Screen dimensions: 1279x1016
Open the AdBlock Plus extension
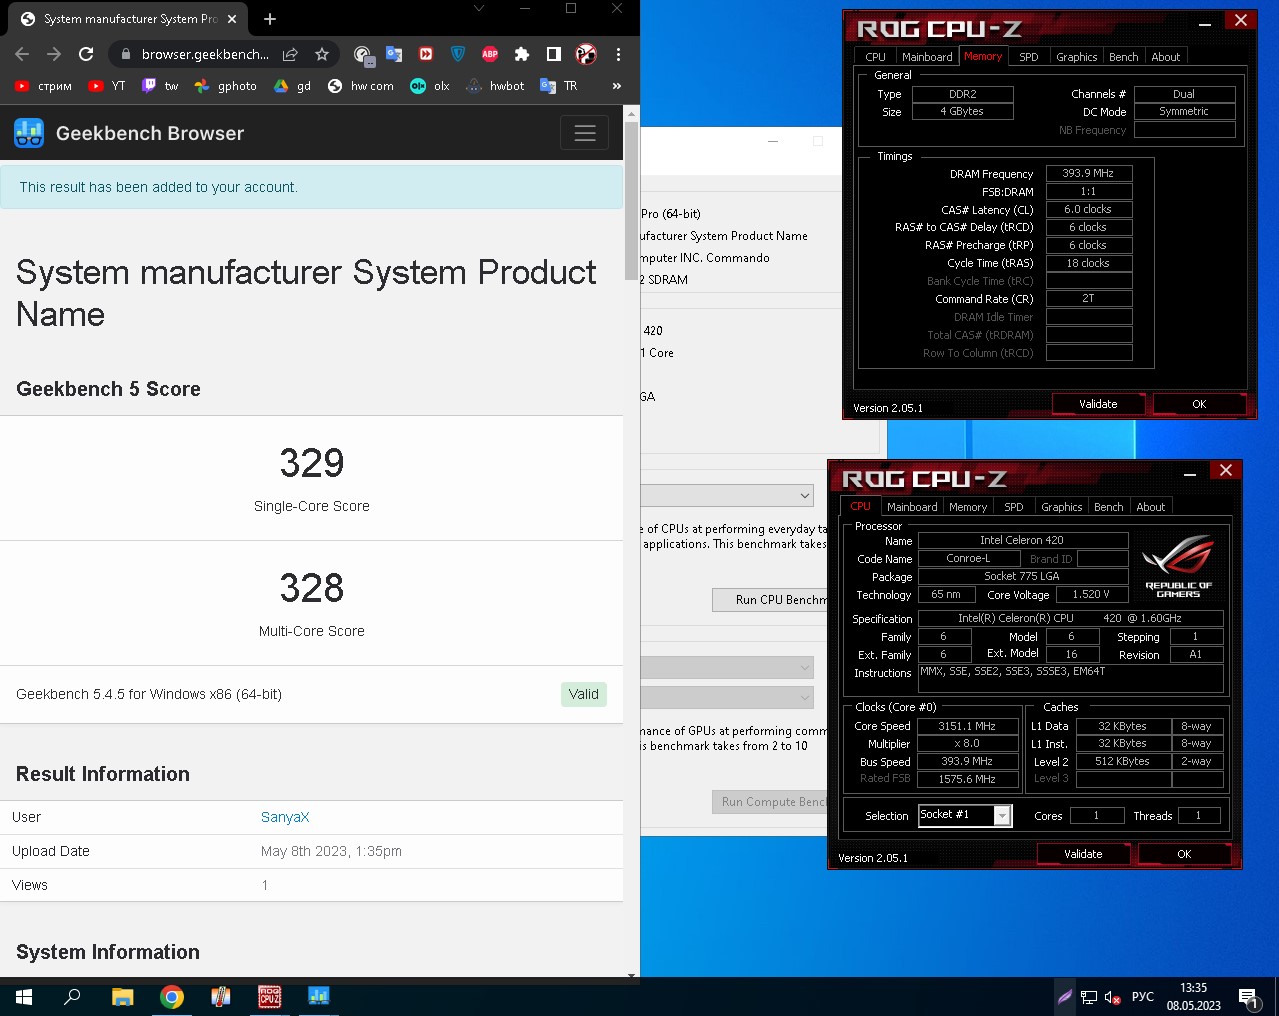click(490, 54)
